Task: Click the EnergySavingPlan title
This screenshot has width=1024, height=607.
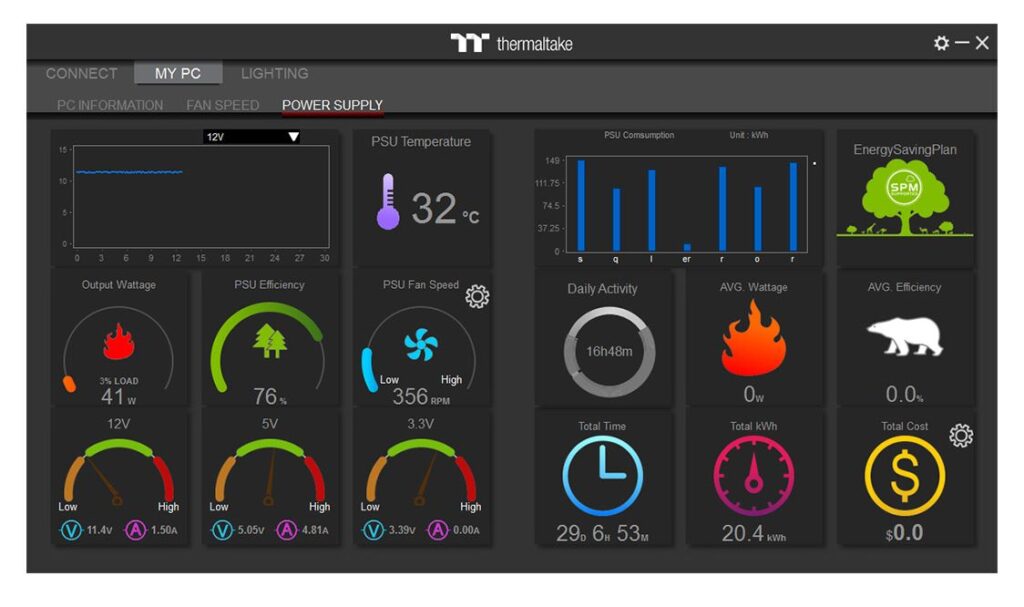Action: point(904,150)
